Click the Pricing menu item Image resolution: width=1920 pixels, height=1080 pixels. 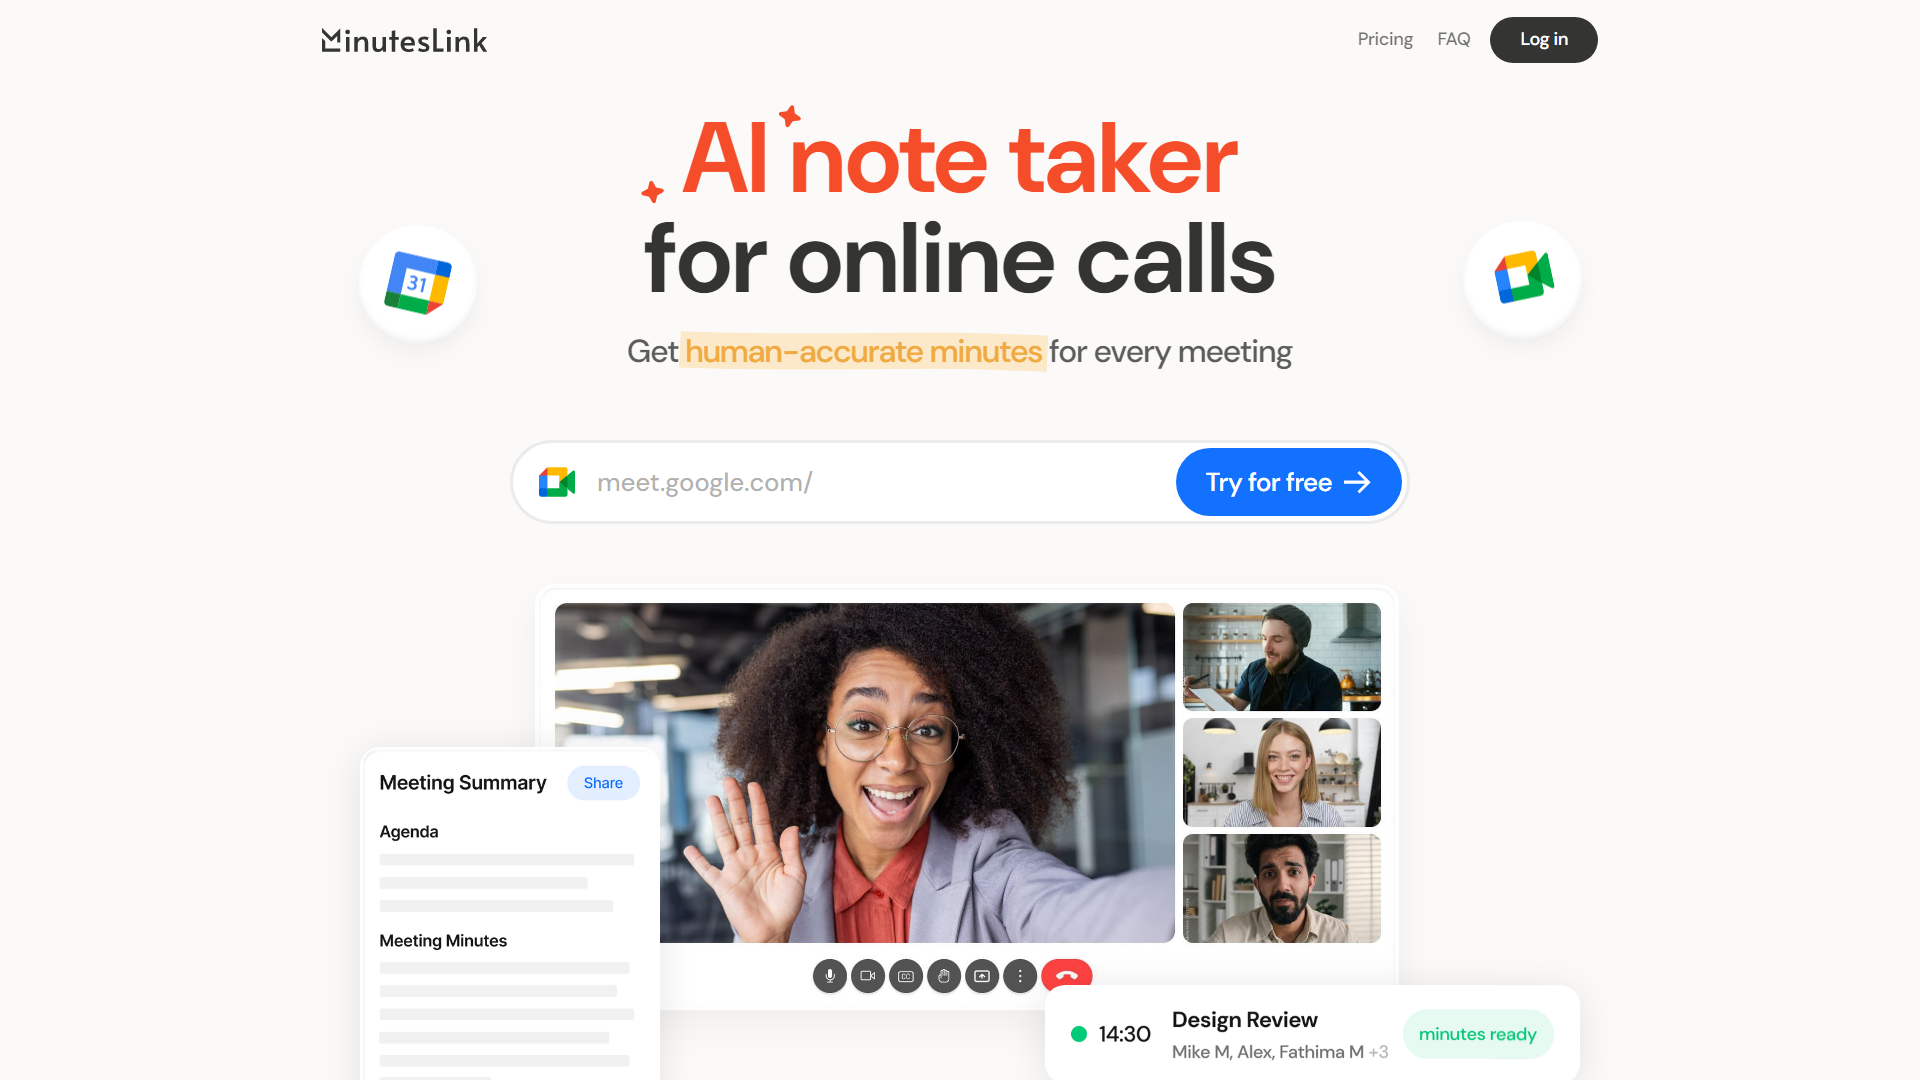pos(1385,40)
